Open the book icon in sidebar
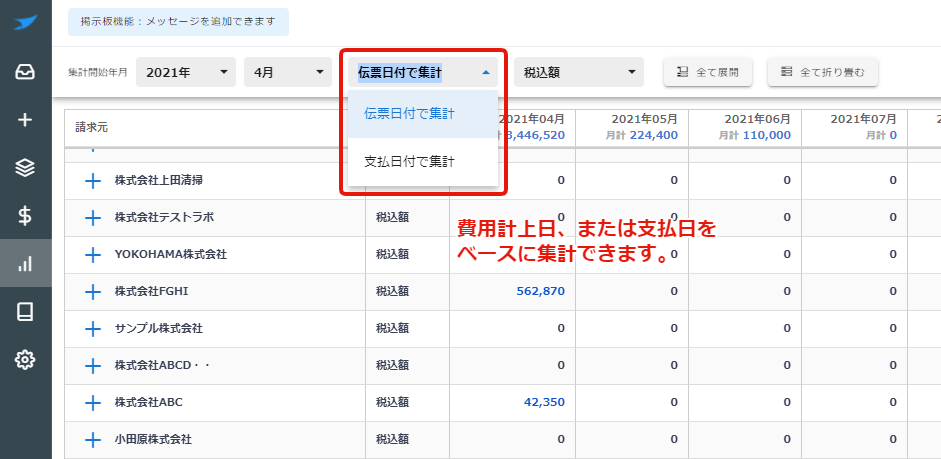The image size is (941, 459). tap(25, 311)
